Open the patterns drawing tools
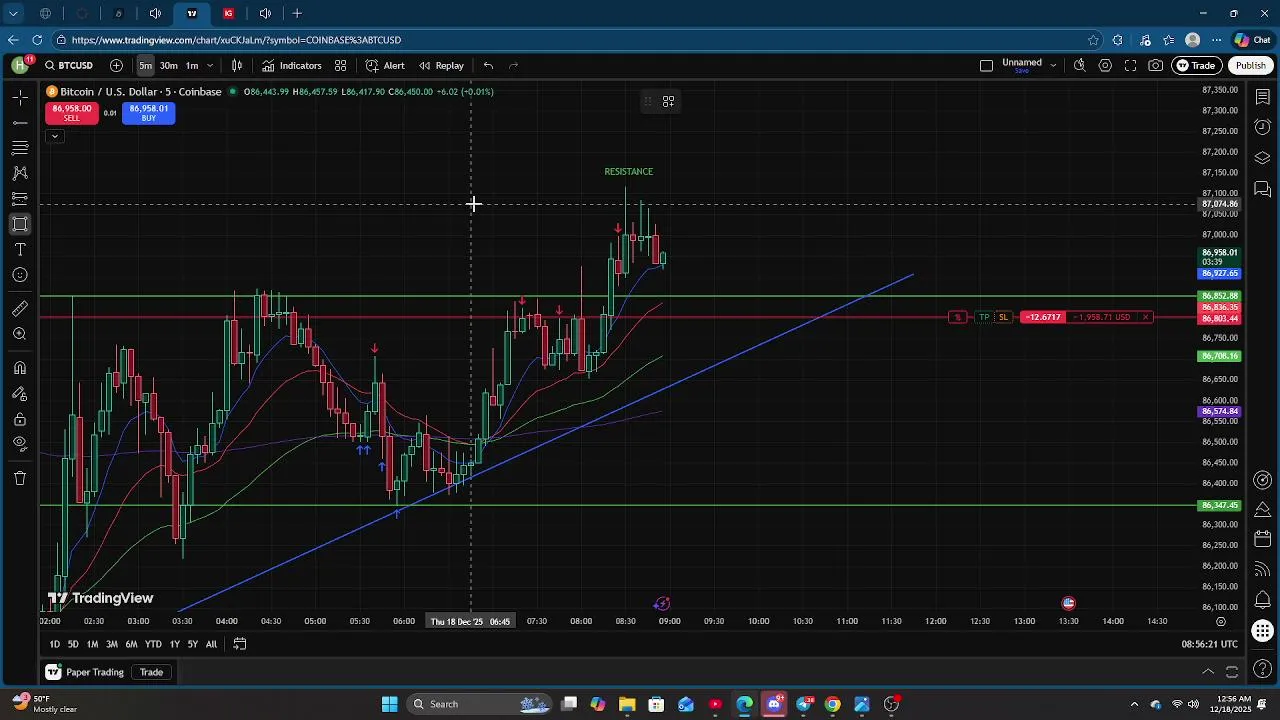 (20, 173)
